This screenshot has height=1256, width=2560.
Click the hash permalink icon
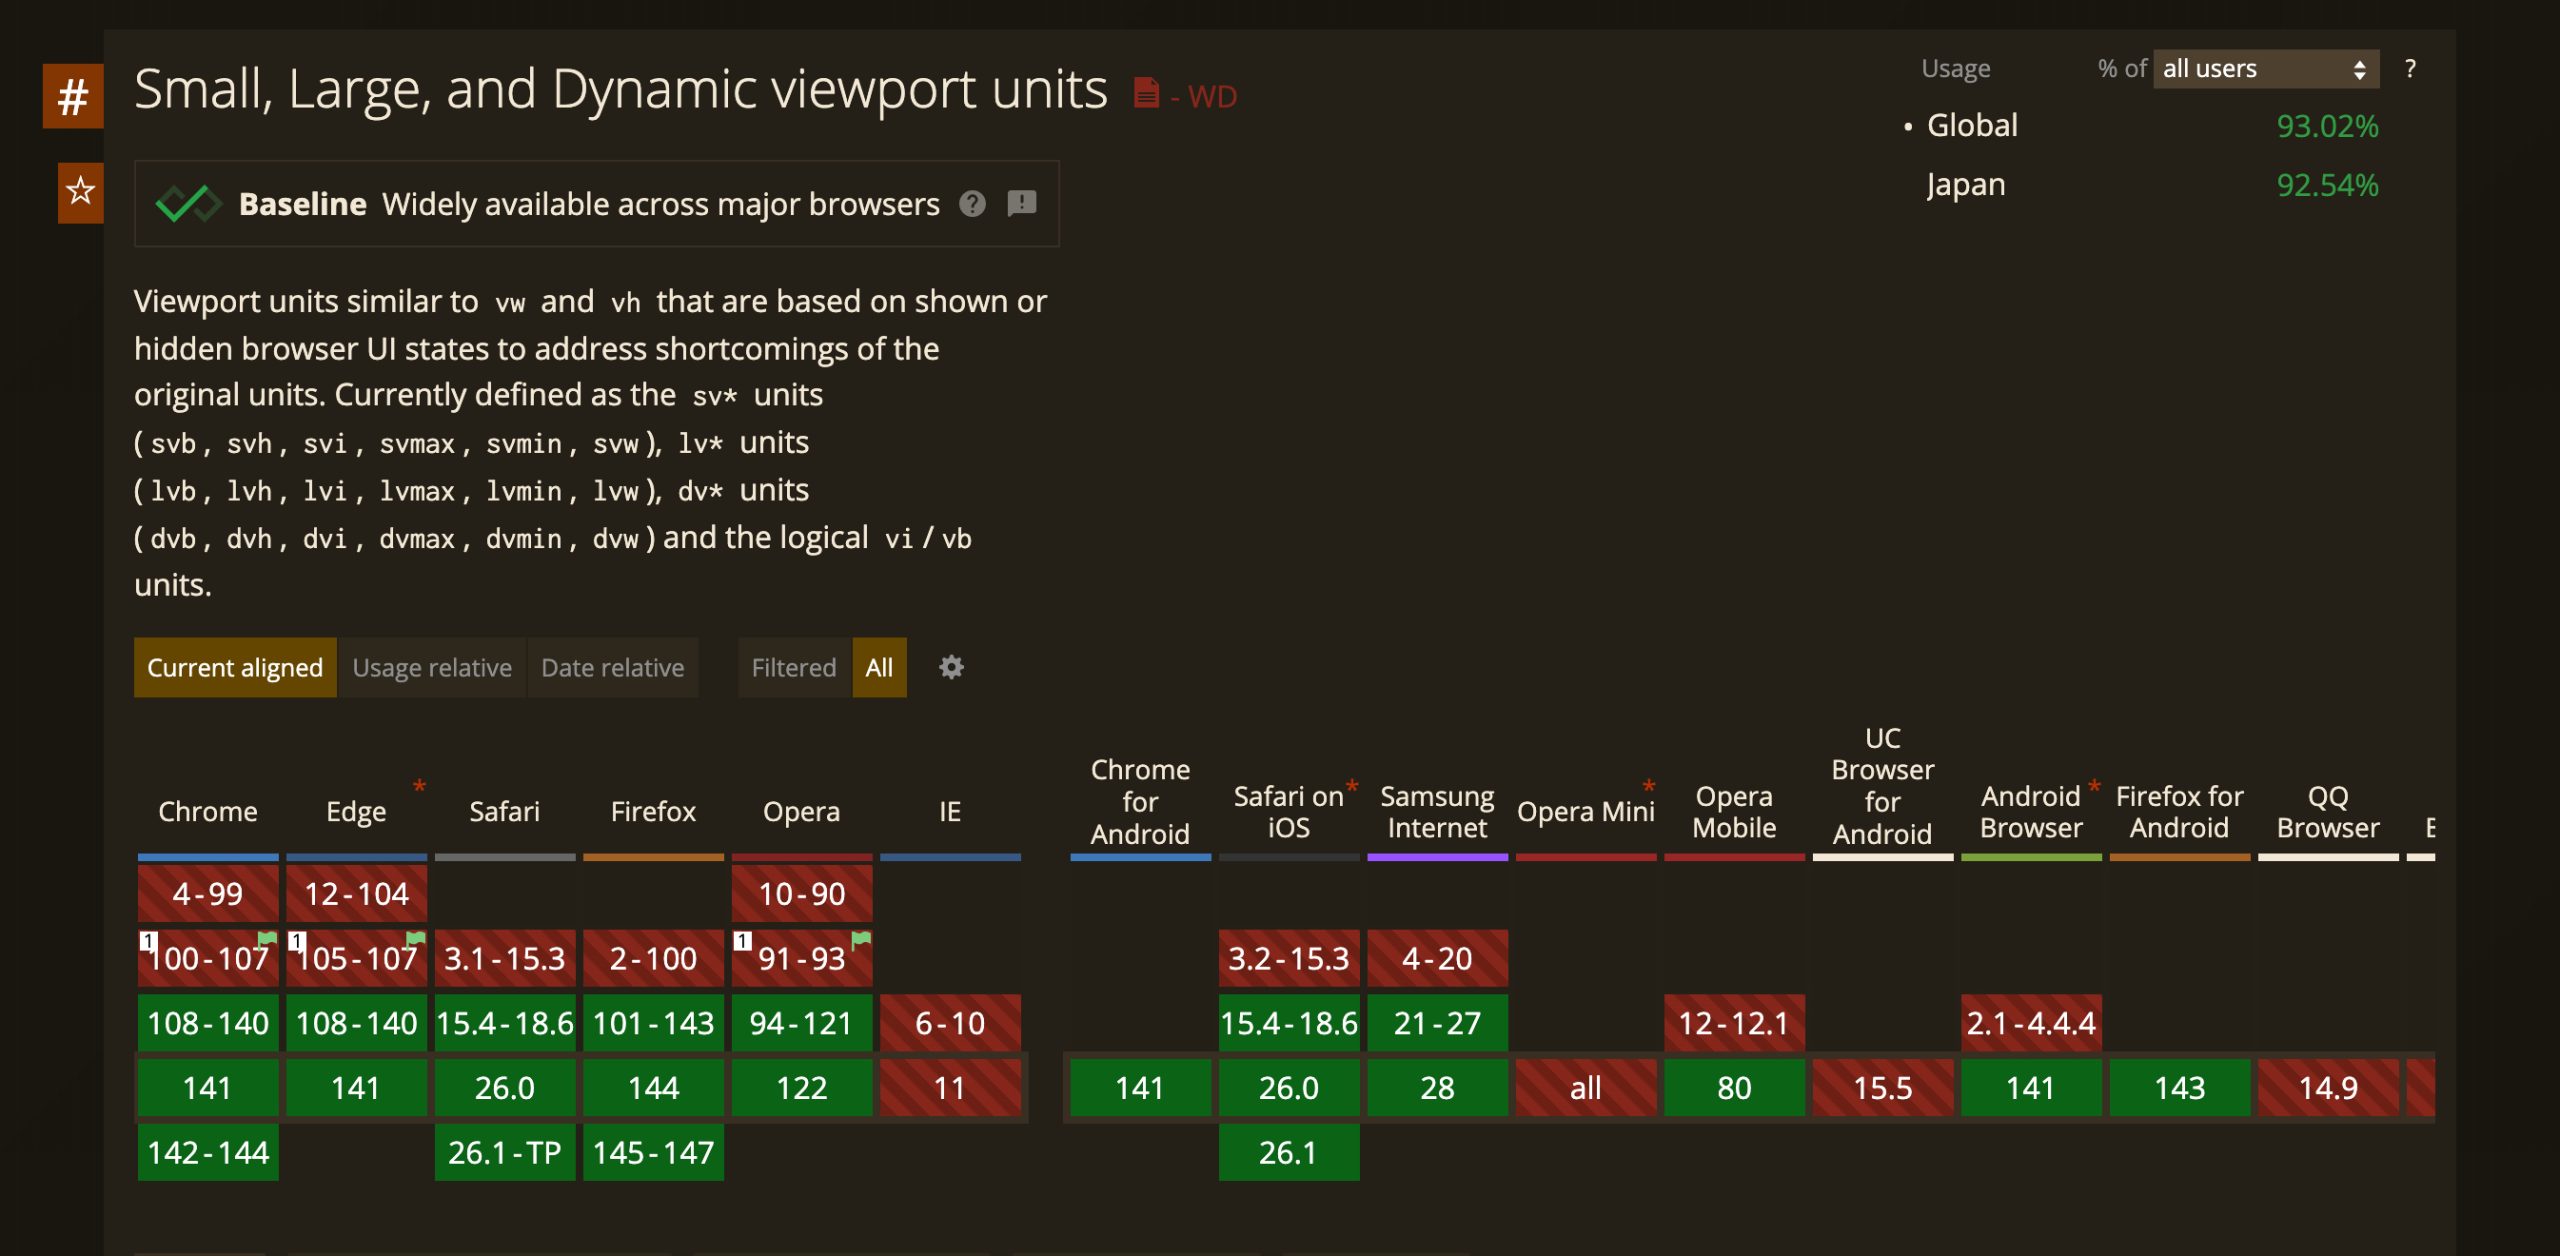tap(72, 97)
